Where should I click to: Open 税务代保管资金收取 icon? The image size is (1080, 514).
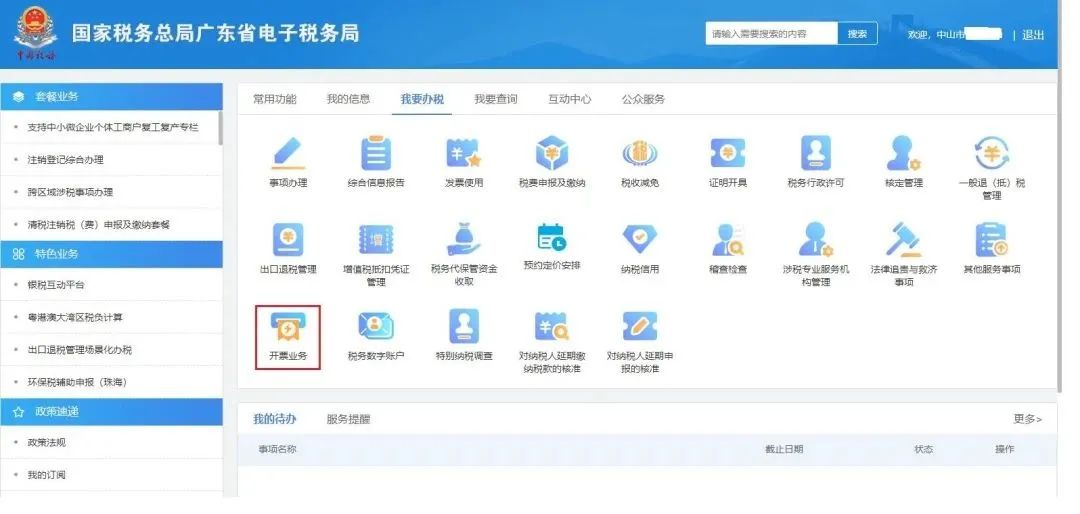tap(464, 240)
